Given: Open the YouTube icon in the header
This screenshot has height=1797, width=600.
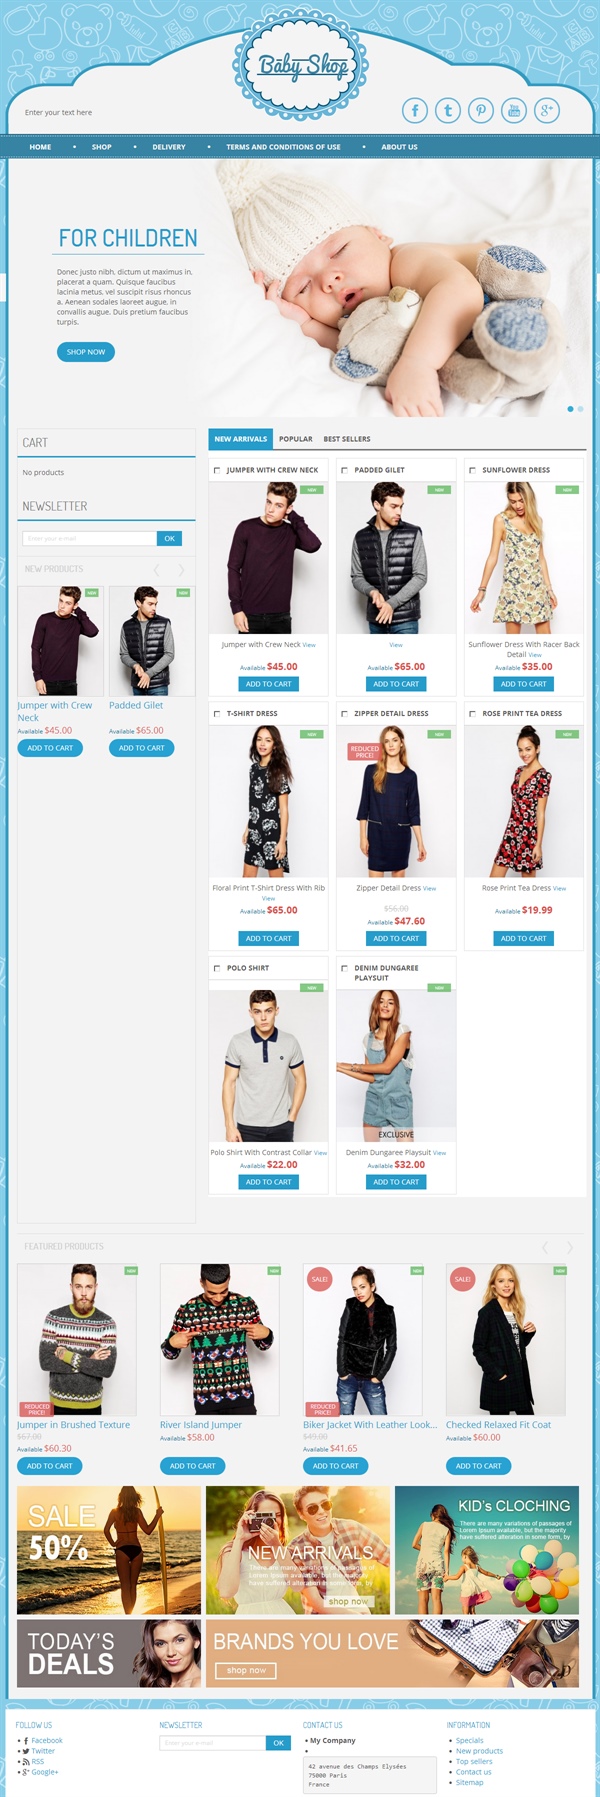Looking at the screenshot, I should (x=514, y=110).
